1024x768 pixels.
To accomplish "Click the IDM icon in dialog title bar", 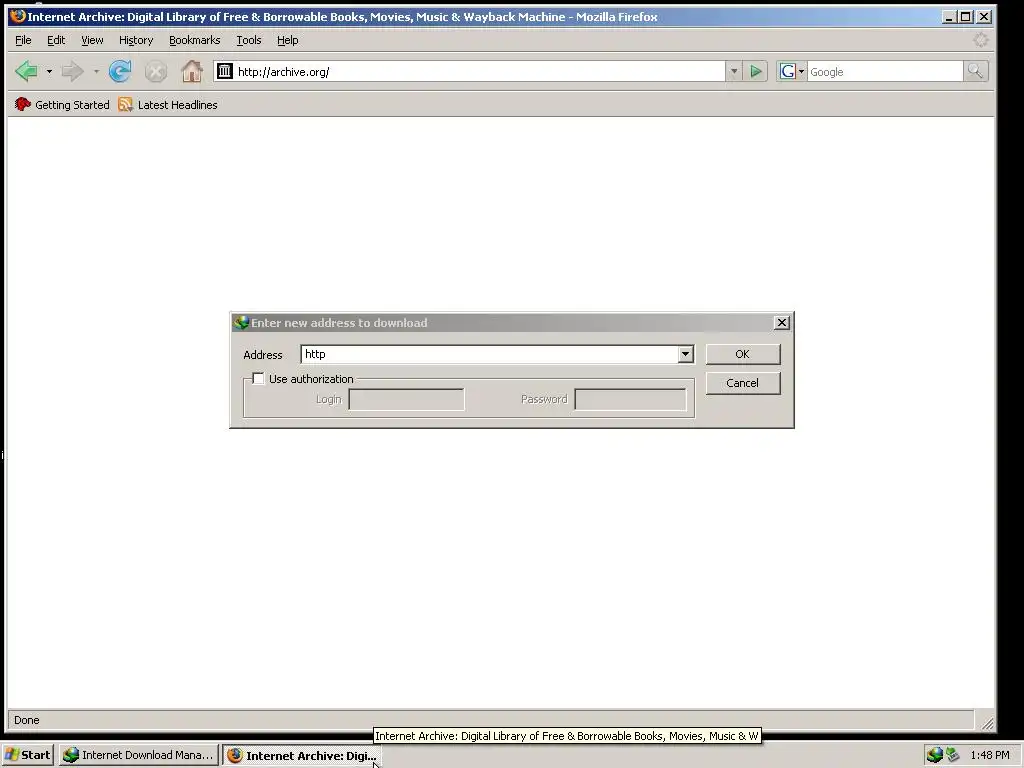I will click(241, 323).
